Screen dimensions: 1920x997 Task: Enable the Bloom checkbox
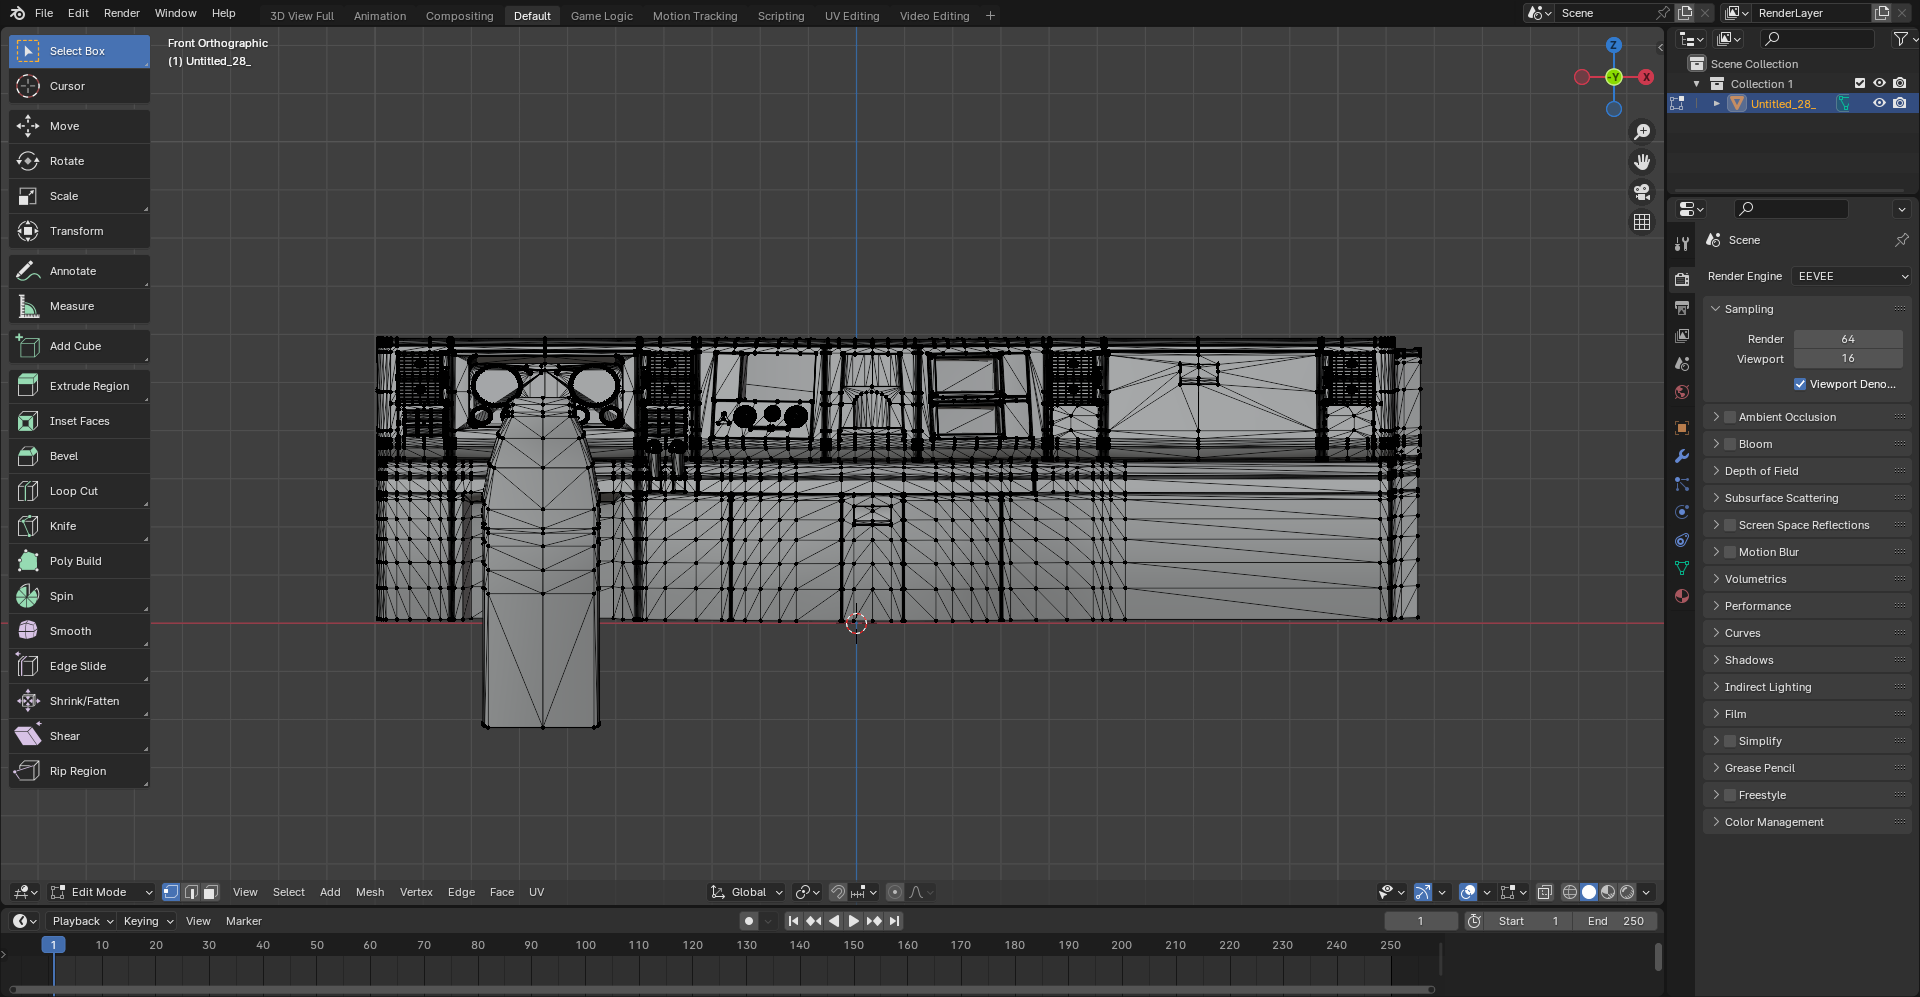point(1730,444)
